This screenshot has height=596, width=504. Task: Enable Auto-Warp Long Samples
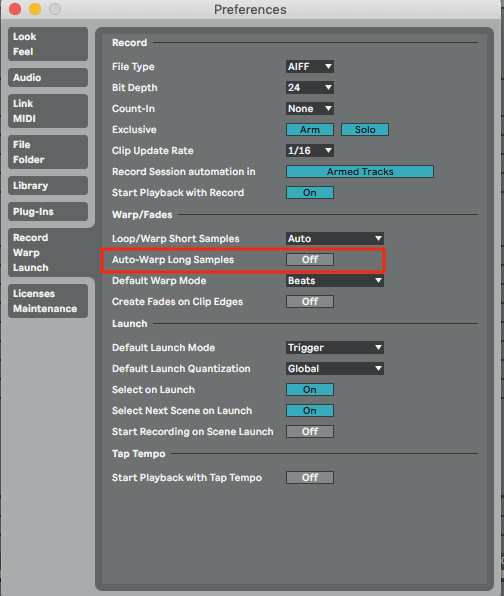click(310, 260)
